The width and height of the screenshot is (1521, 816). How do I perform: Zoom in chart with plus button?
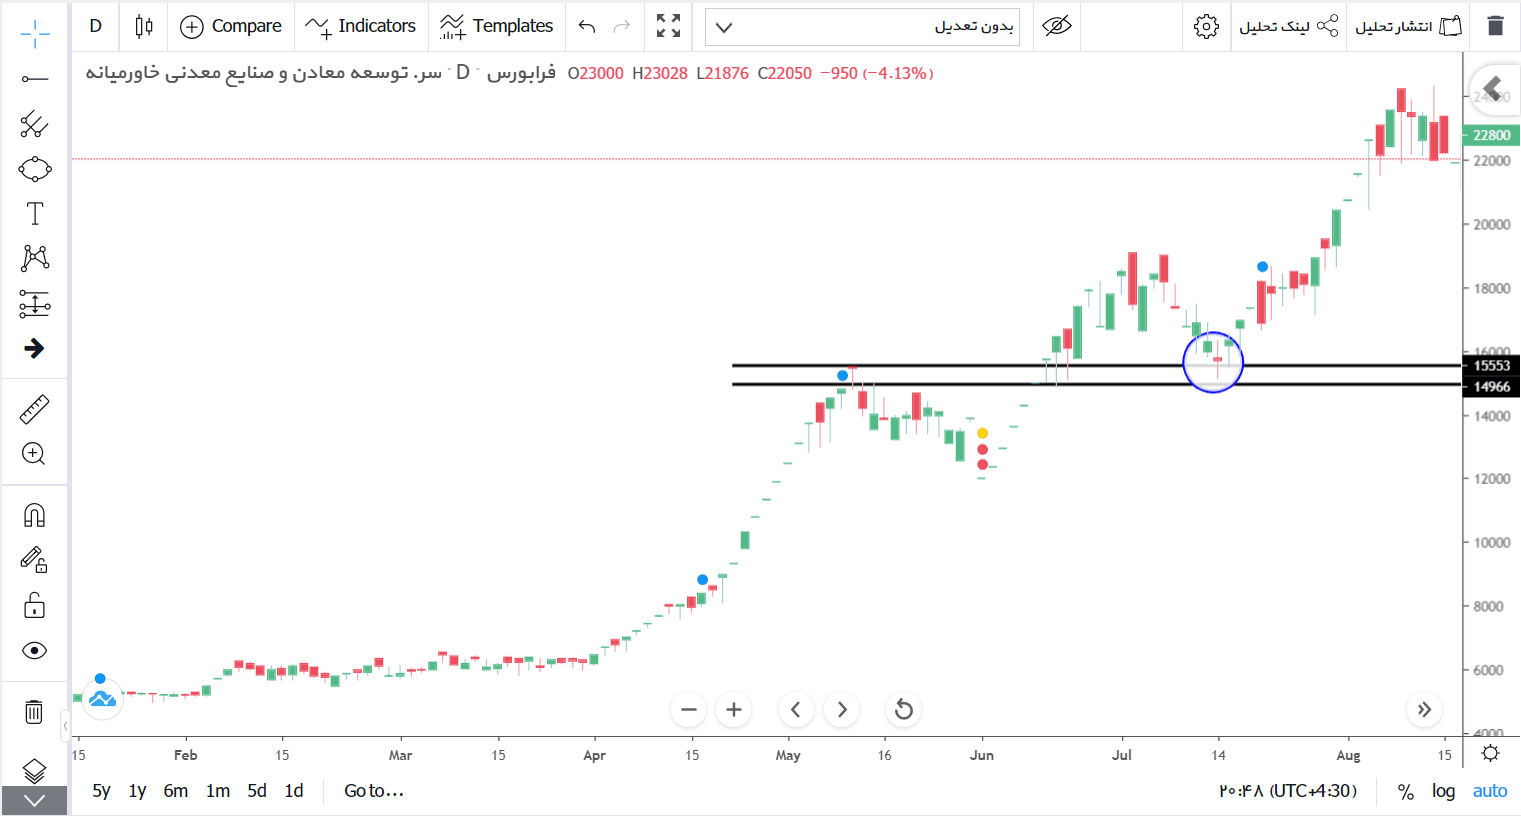734,710
